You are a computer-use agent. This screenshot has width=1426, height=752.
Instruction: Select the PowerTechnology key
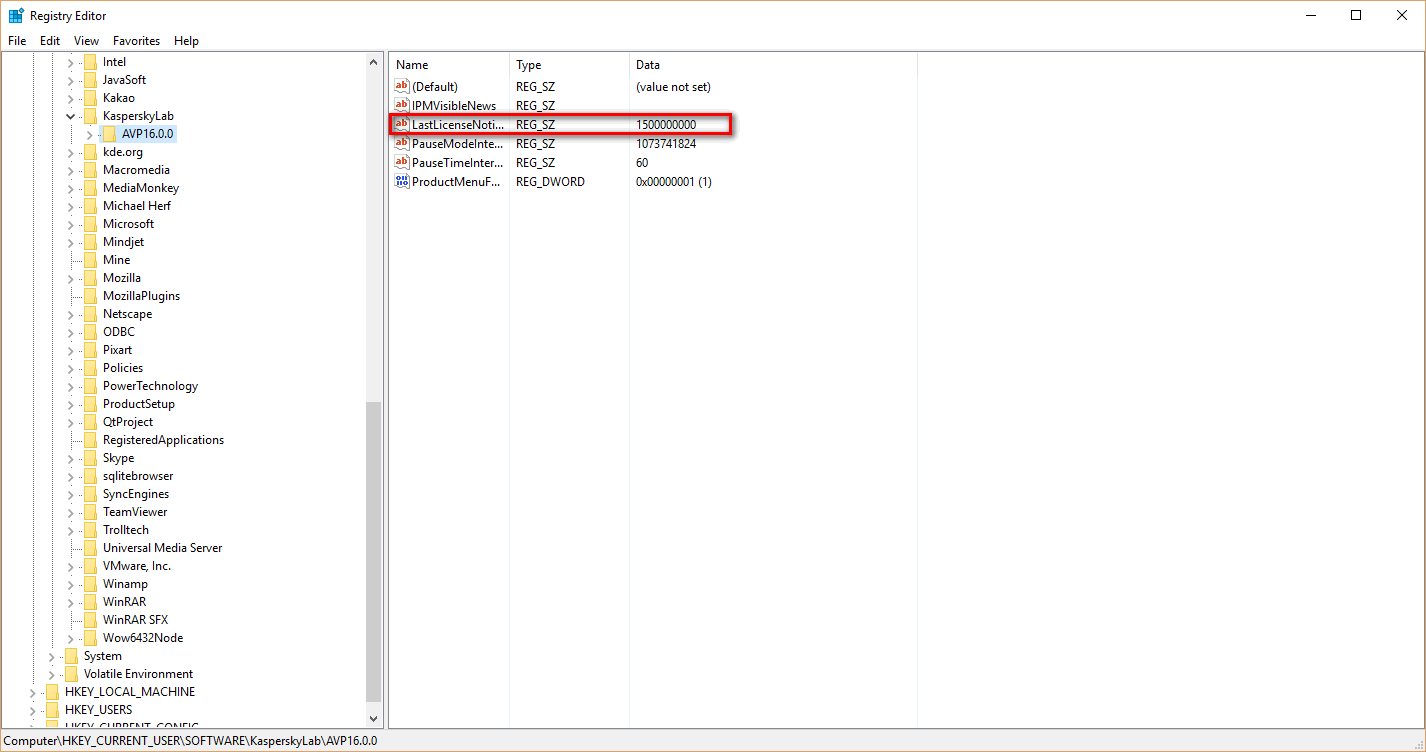coord(150,386)
